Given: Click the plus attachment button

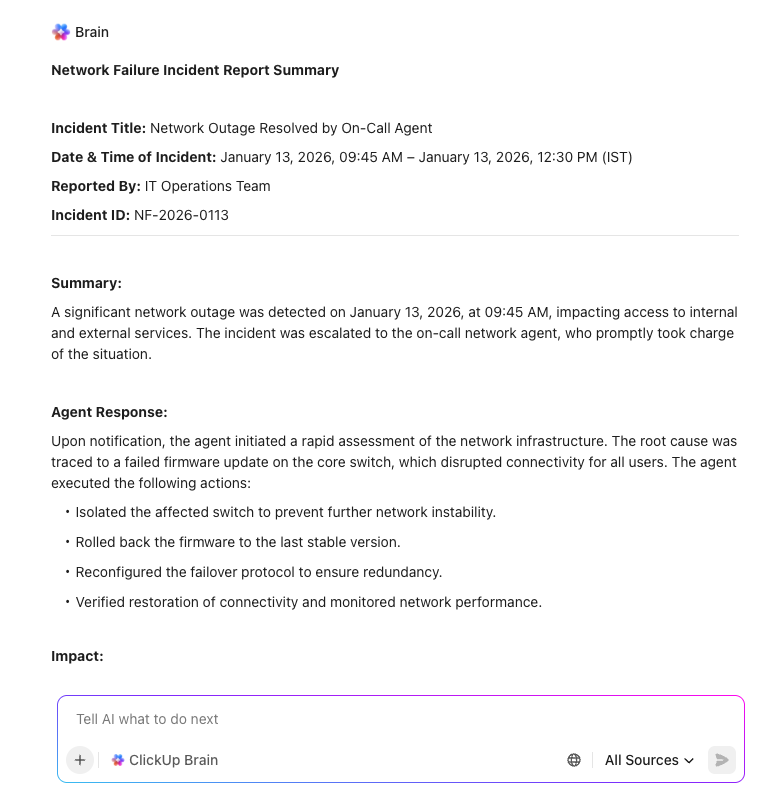Looking at the screenshot, I should point(80,760).
